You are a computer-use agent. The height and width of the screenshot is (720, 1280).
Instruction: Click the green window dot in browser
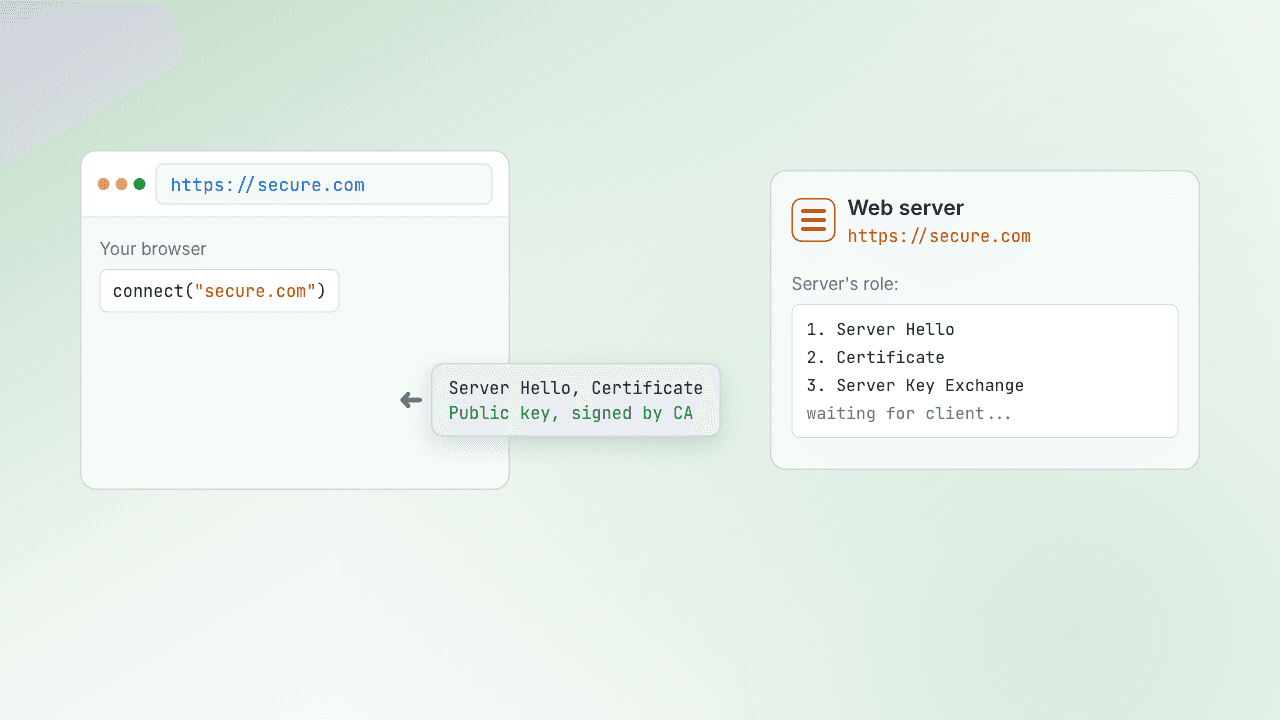click(140, 184)
